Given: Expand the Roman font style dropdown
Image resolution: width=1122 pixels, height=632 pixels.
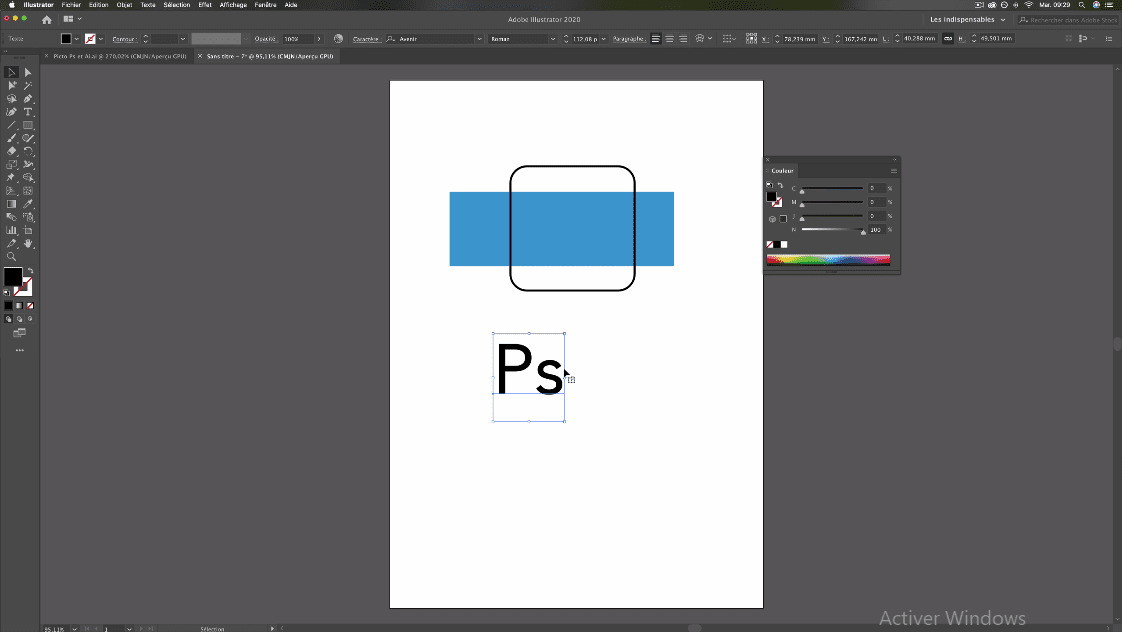Looking at the screenshot, I should point(551,39).
